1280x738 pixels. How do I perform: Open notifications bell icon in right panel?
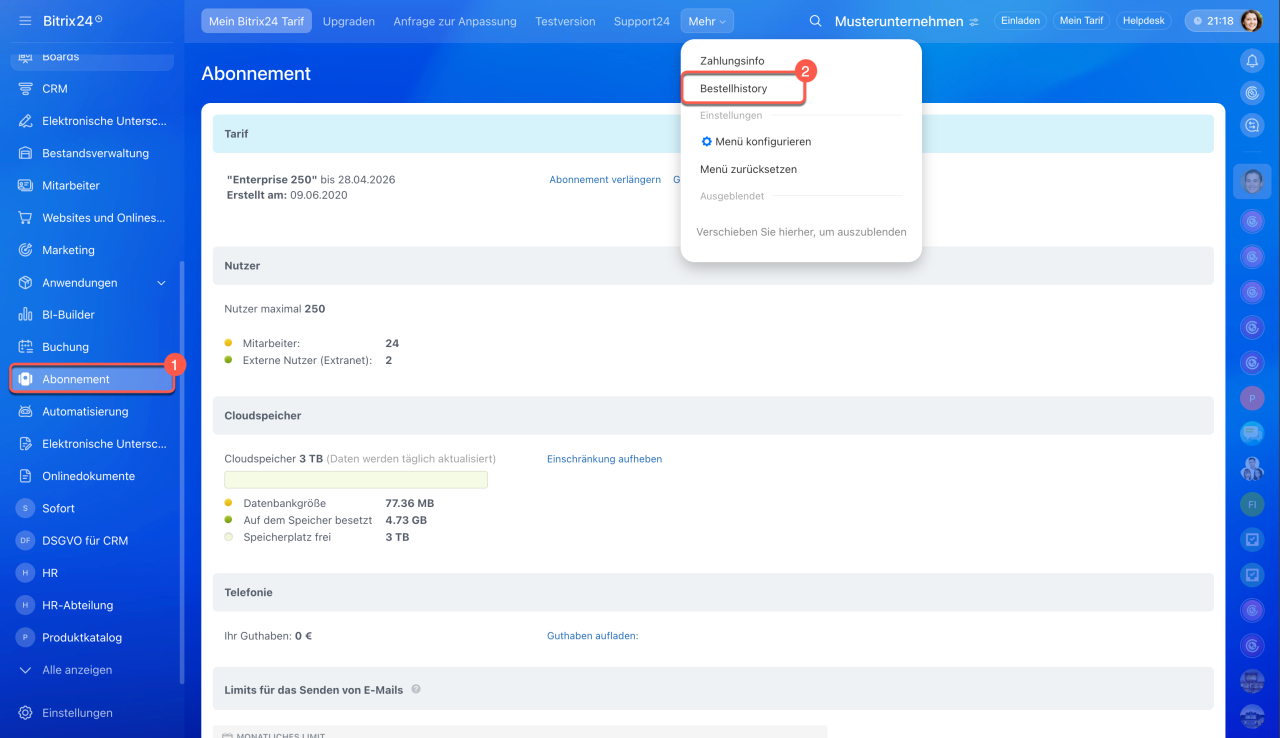[x=1252, y=61]
